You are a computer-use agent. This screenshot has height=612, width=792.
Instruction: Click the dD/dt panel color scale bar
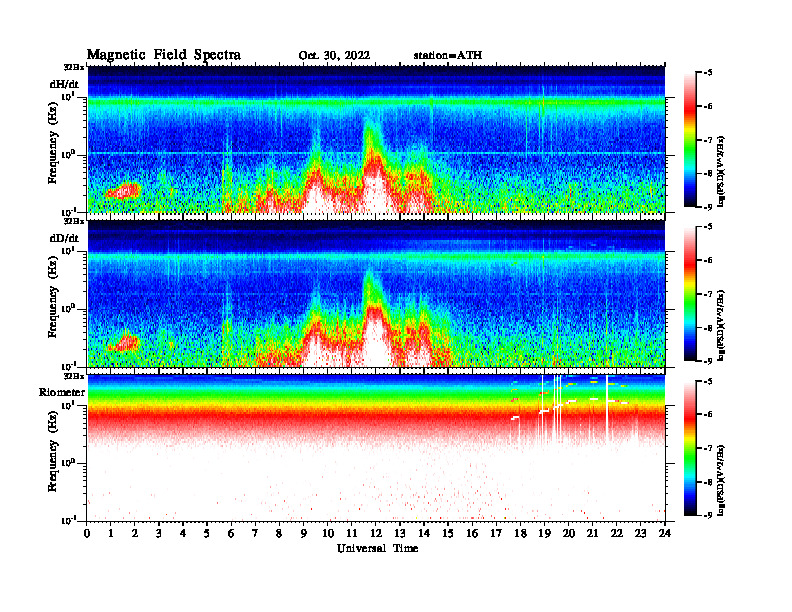click(x=690, y=293)
